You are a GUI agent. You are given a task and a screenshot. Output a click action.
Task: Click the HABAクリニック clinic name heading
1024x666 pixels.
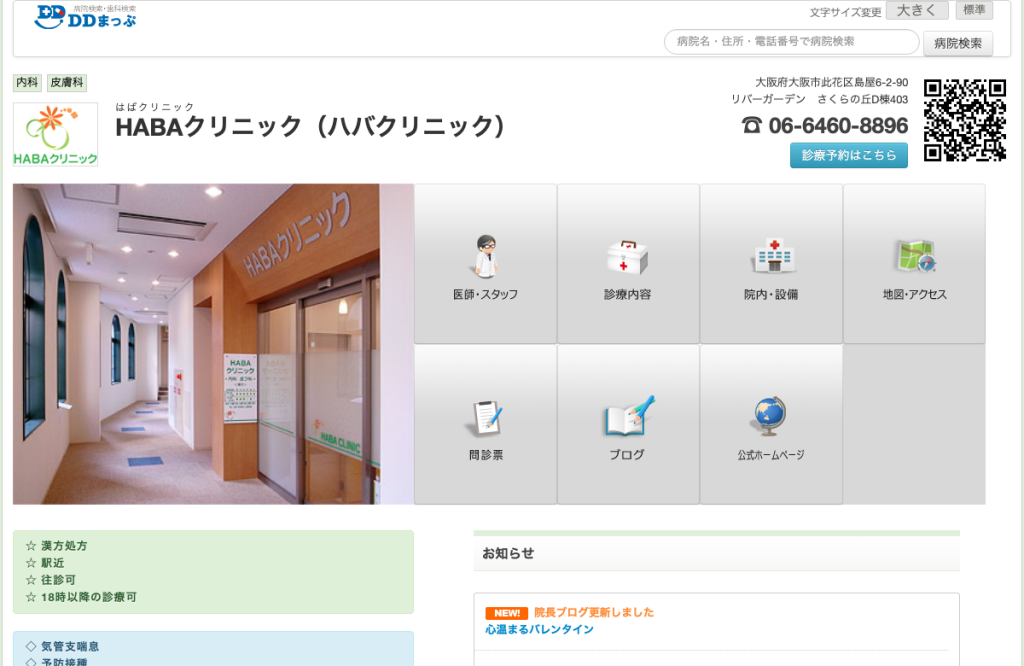311,126
